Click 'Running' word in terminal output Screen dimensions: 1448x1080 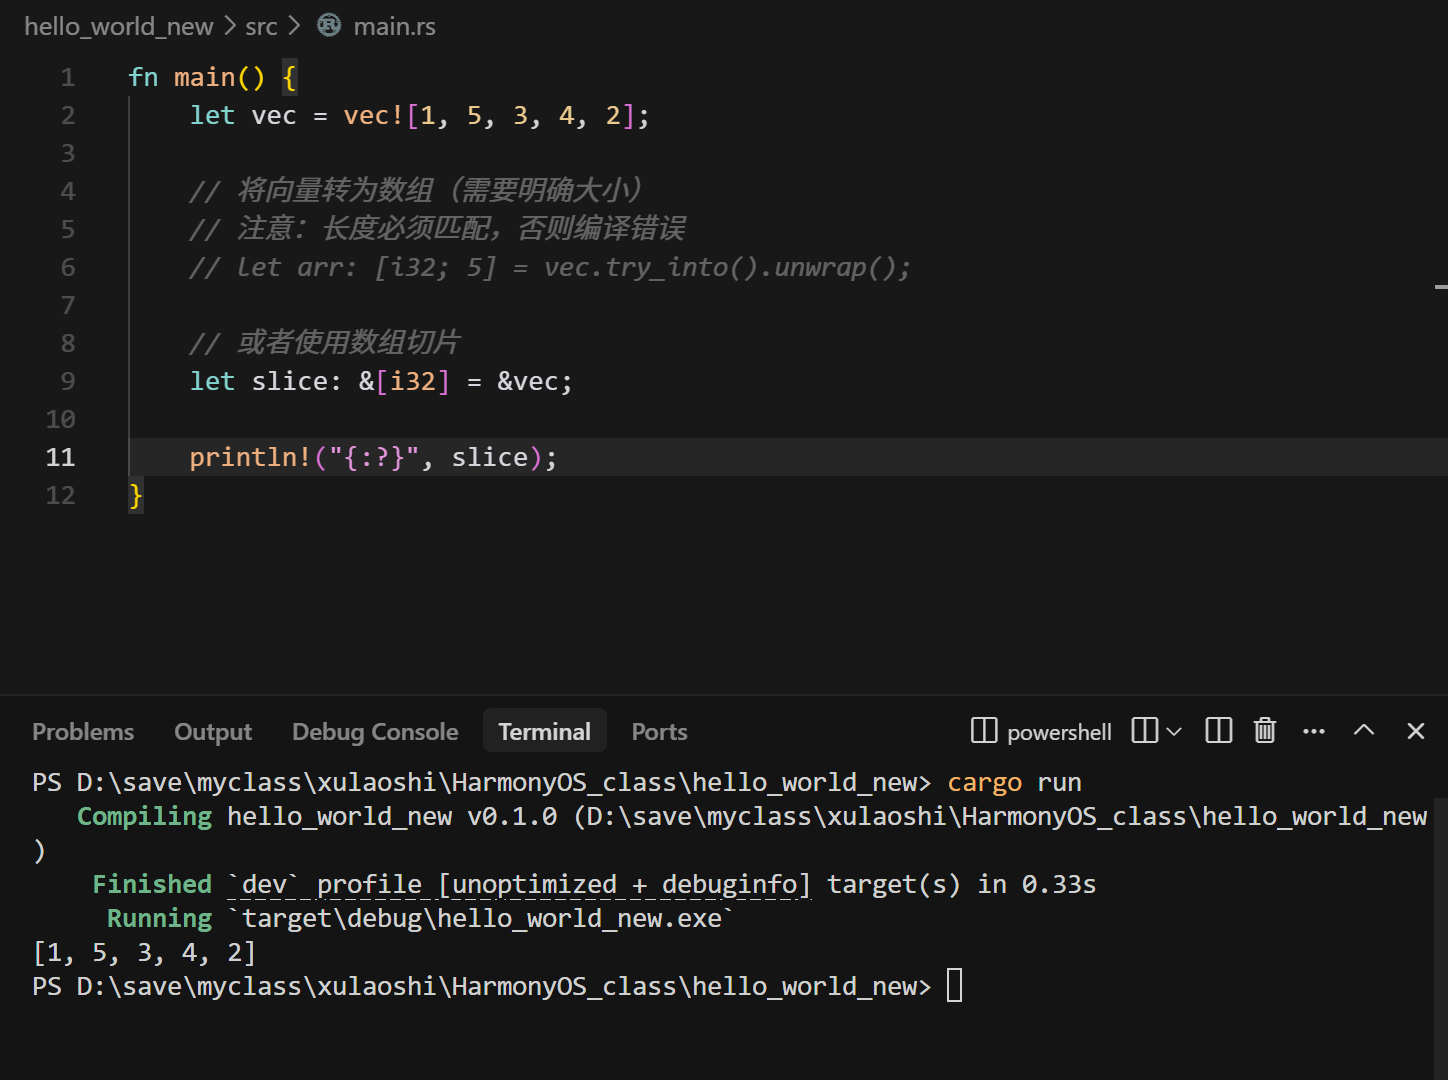160,918
